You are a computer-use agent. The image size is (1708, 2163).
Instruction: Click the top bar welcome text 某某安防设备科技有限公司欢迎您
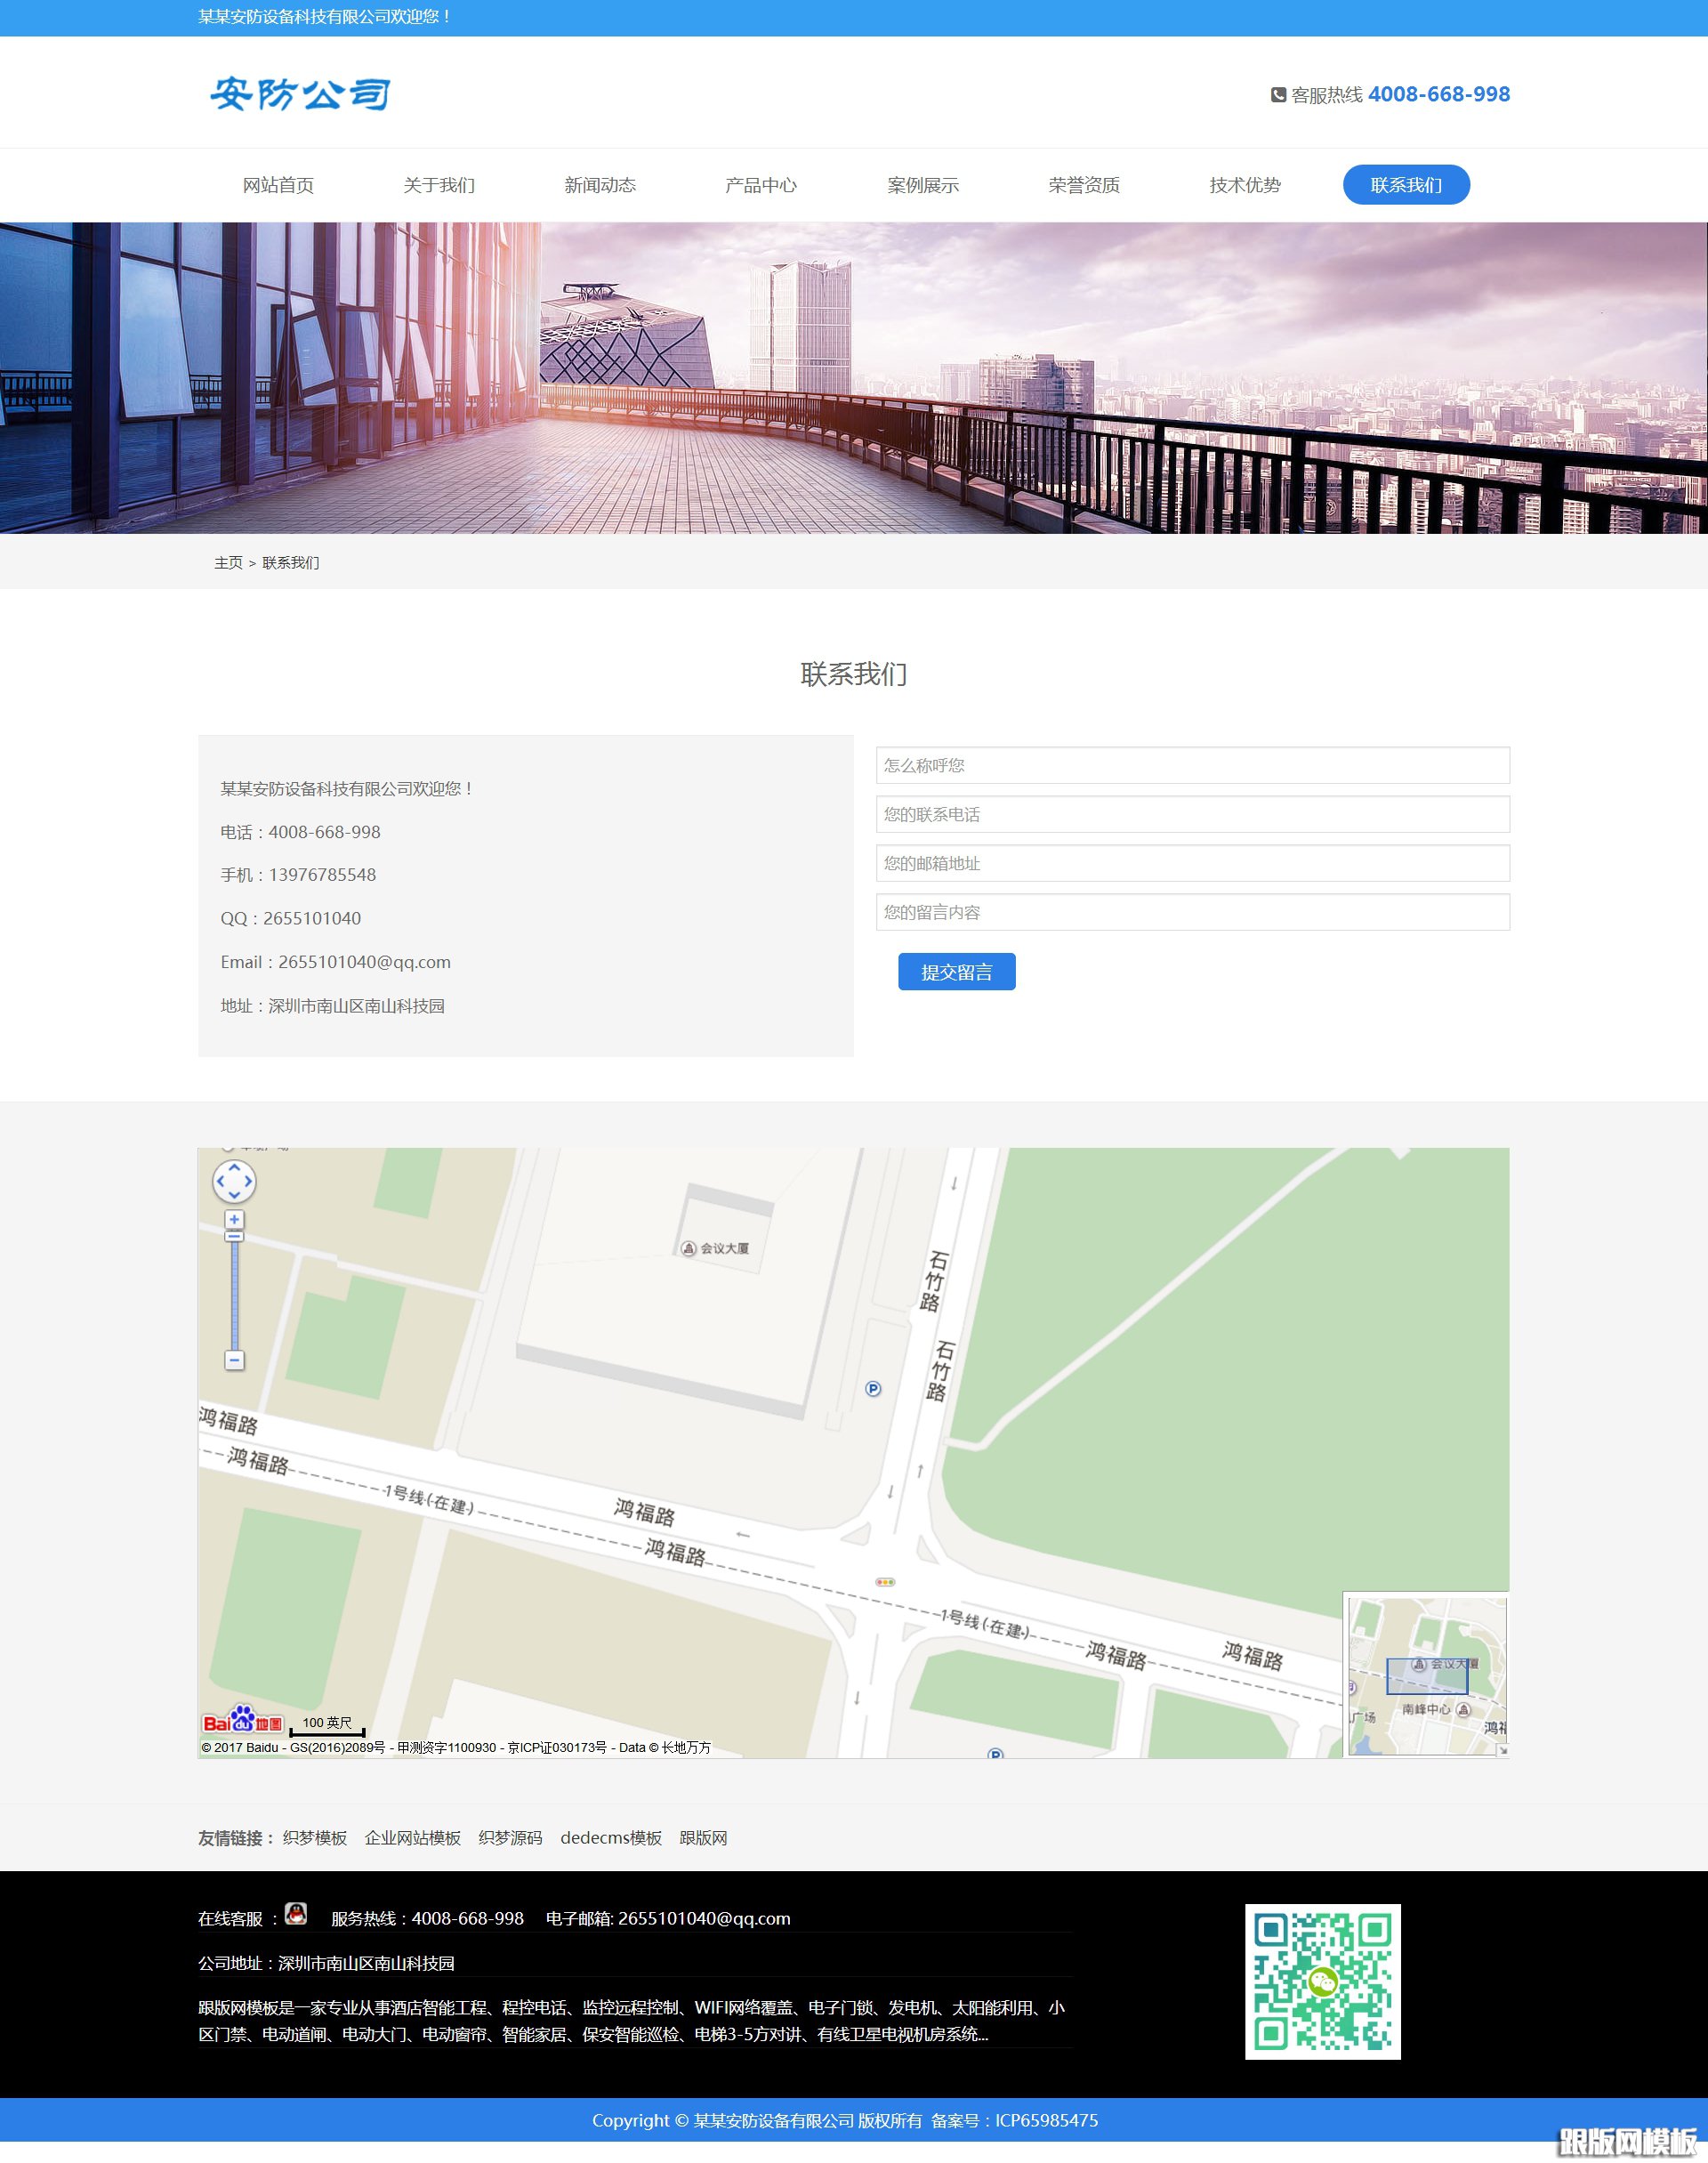pos(325,17)
